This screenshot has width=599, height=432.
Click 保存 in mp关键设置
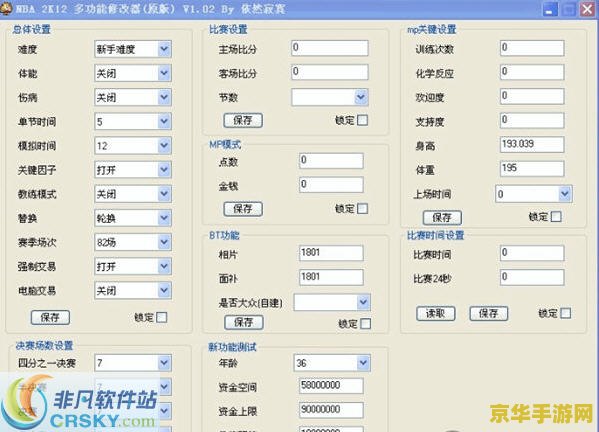tap(442, 218)
